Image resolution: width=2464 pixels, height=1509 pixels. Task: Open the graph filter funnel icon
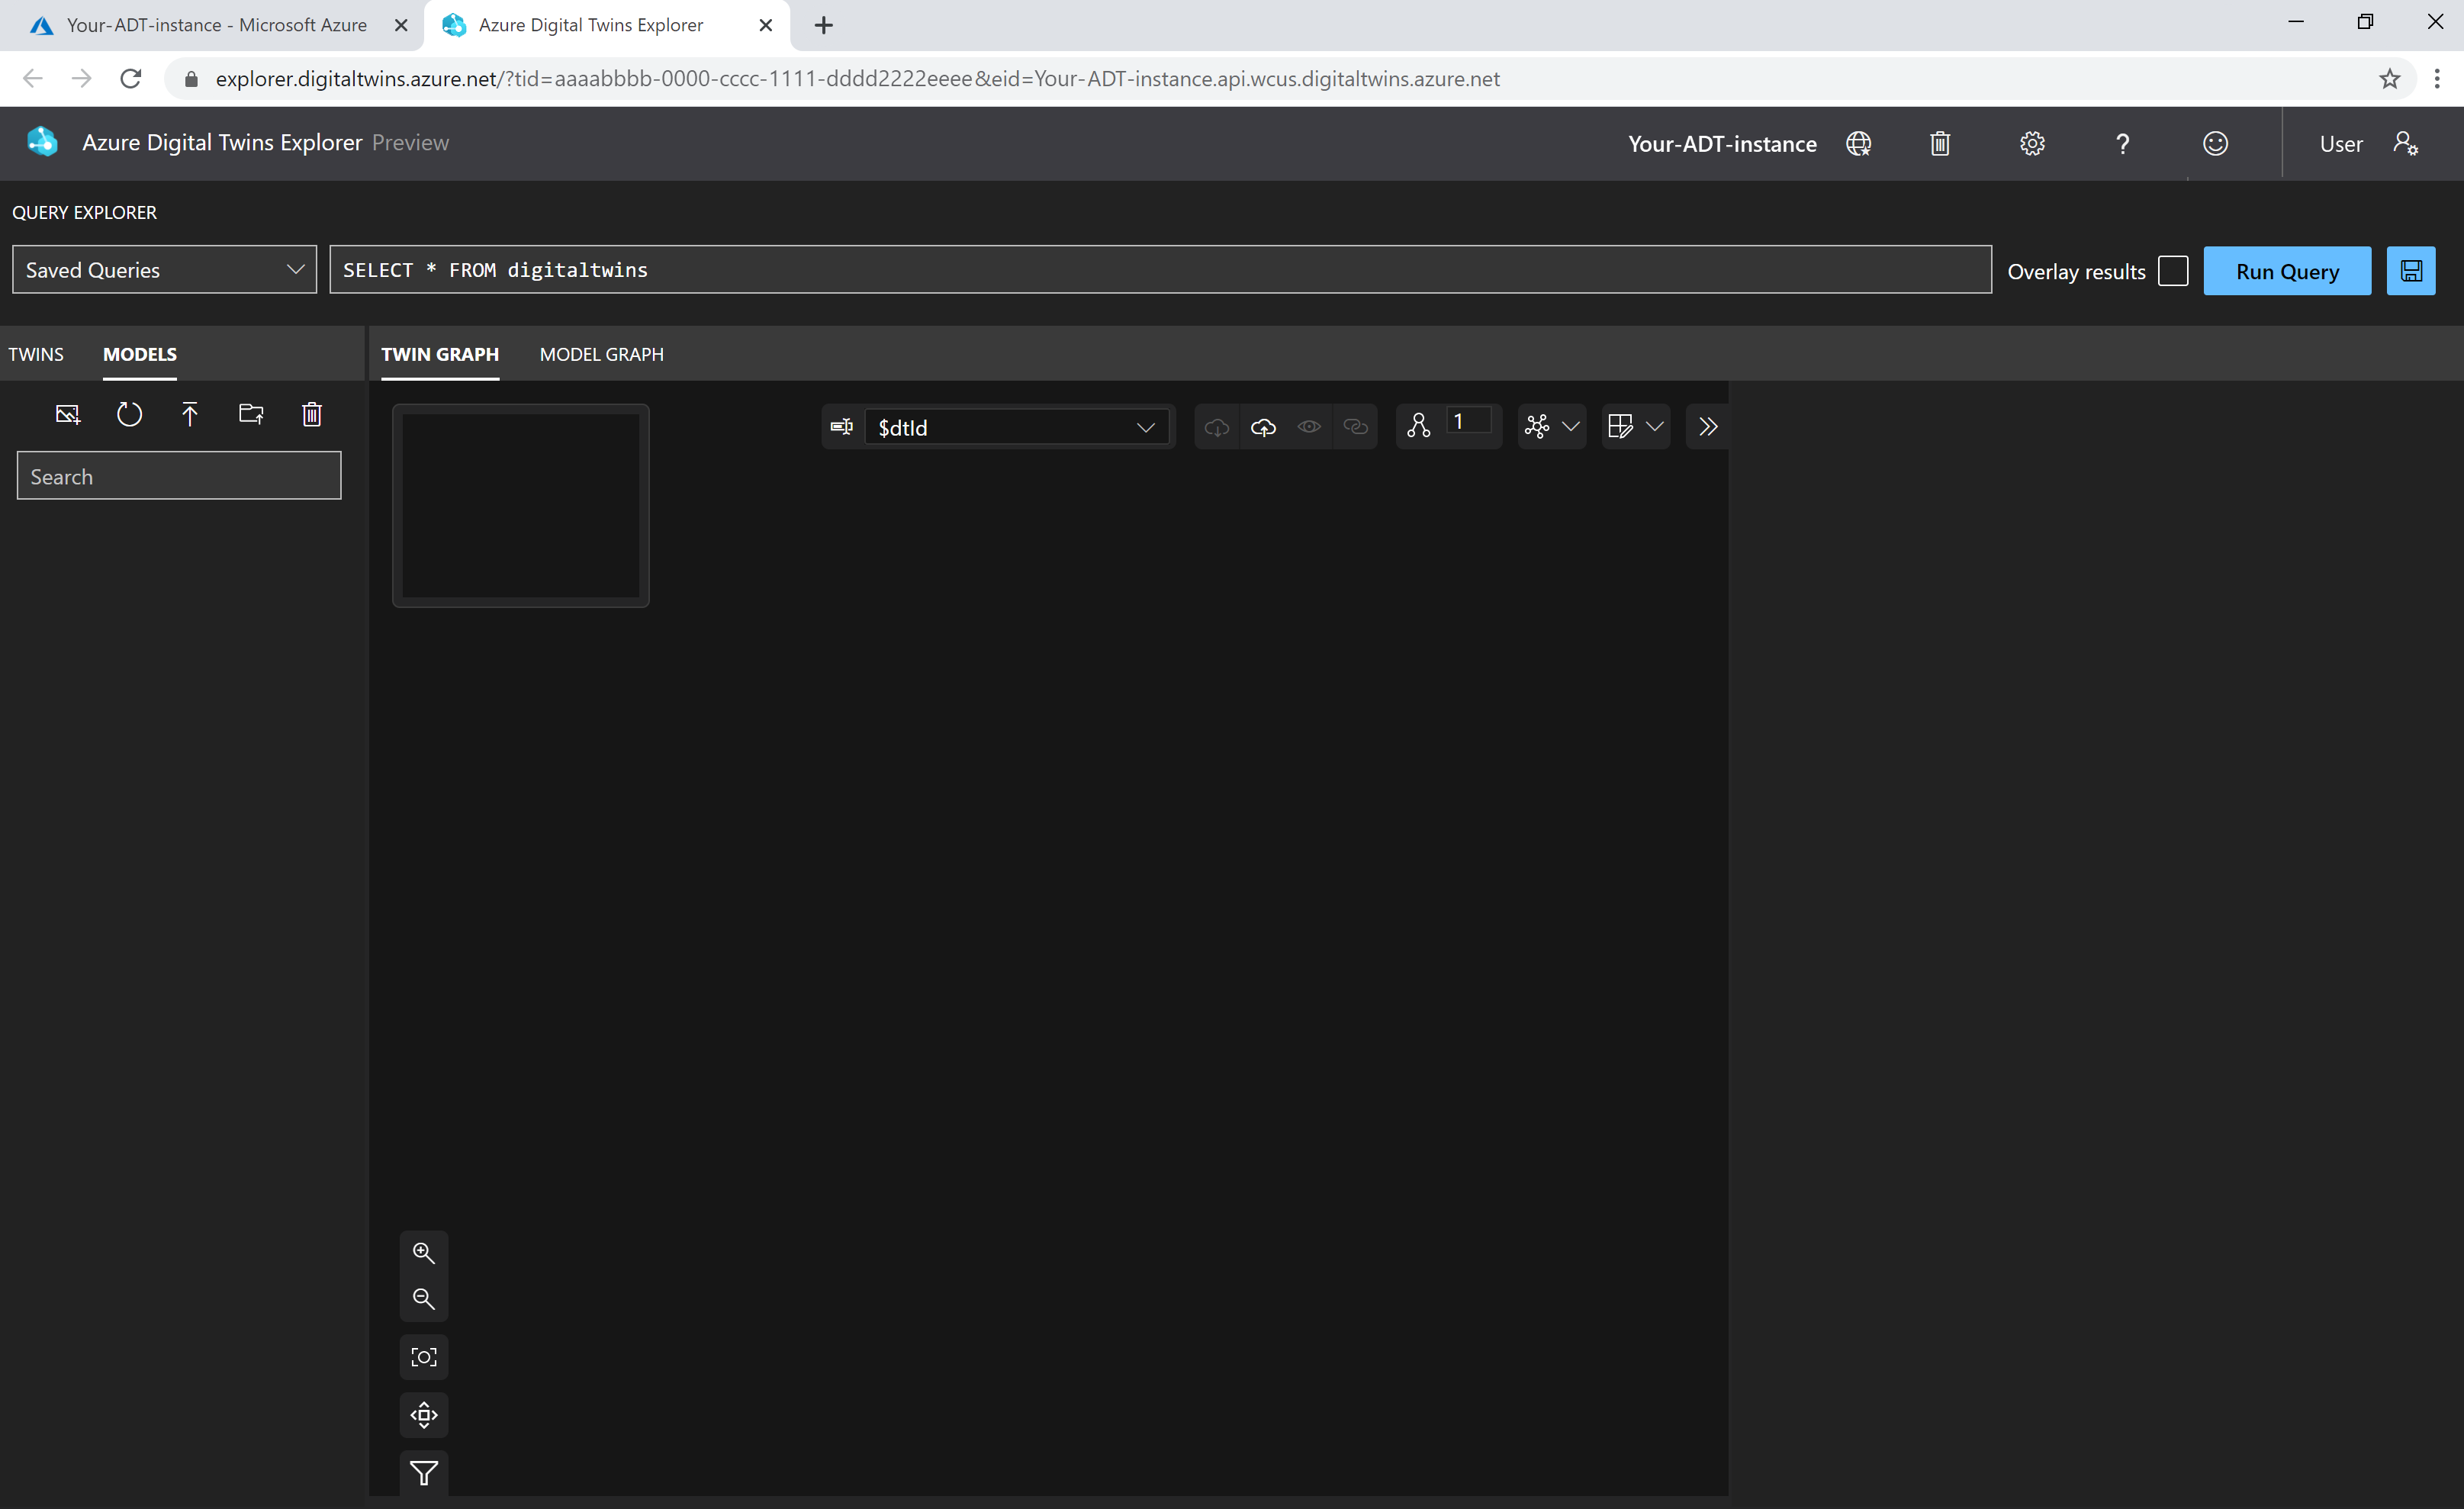pyautogui.click(x=424, y=1473)
